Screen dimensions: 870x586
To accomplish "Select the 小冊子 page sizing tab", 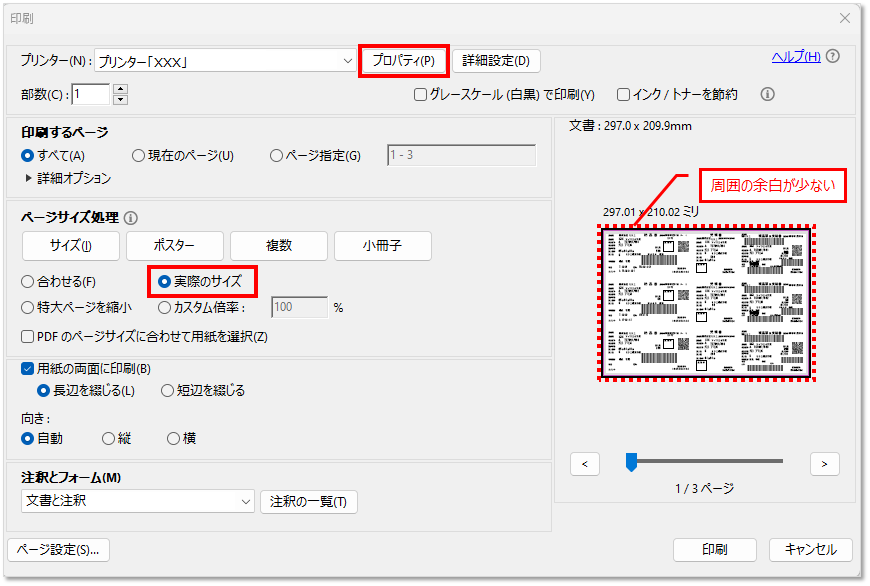I will pos(382,245).
